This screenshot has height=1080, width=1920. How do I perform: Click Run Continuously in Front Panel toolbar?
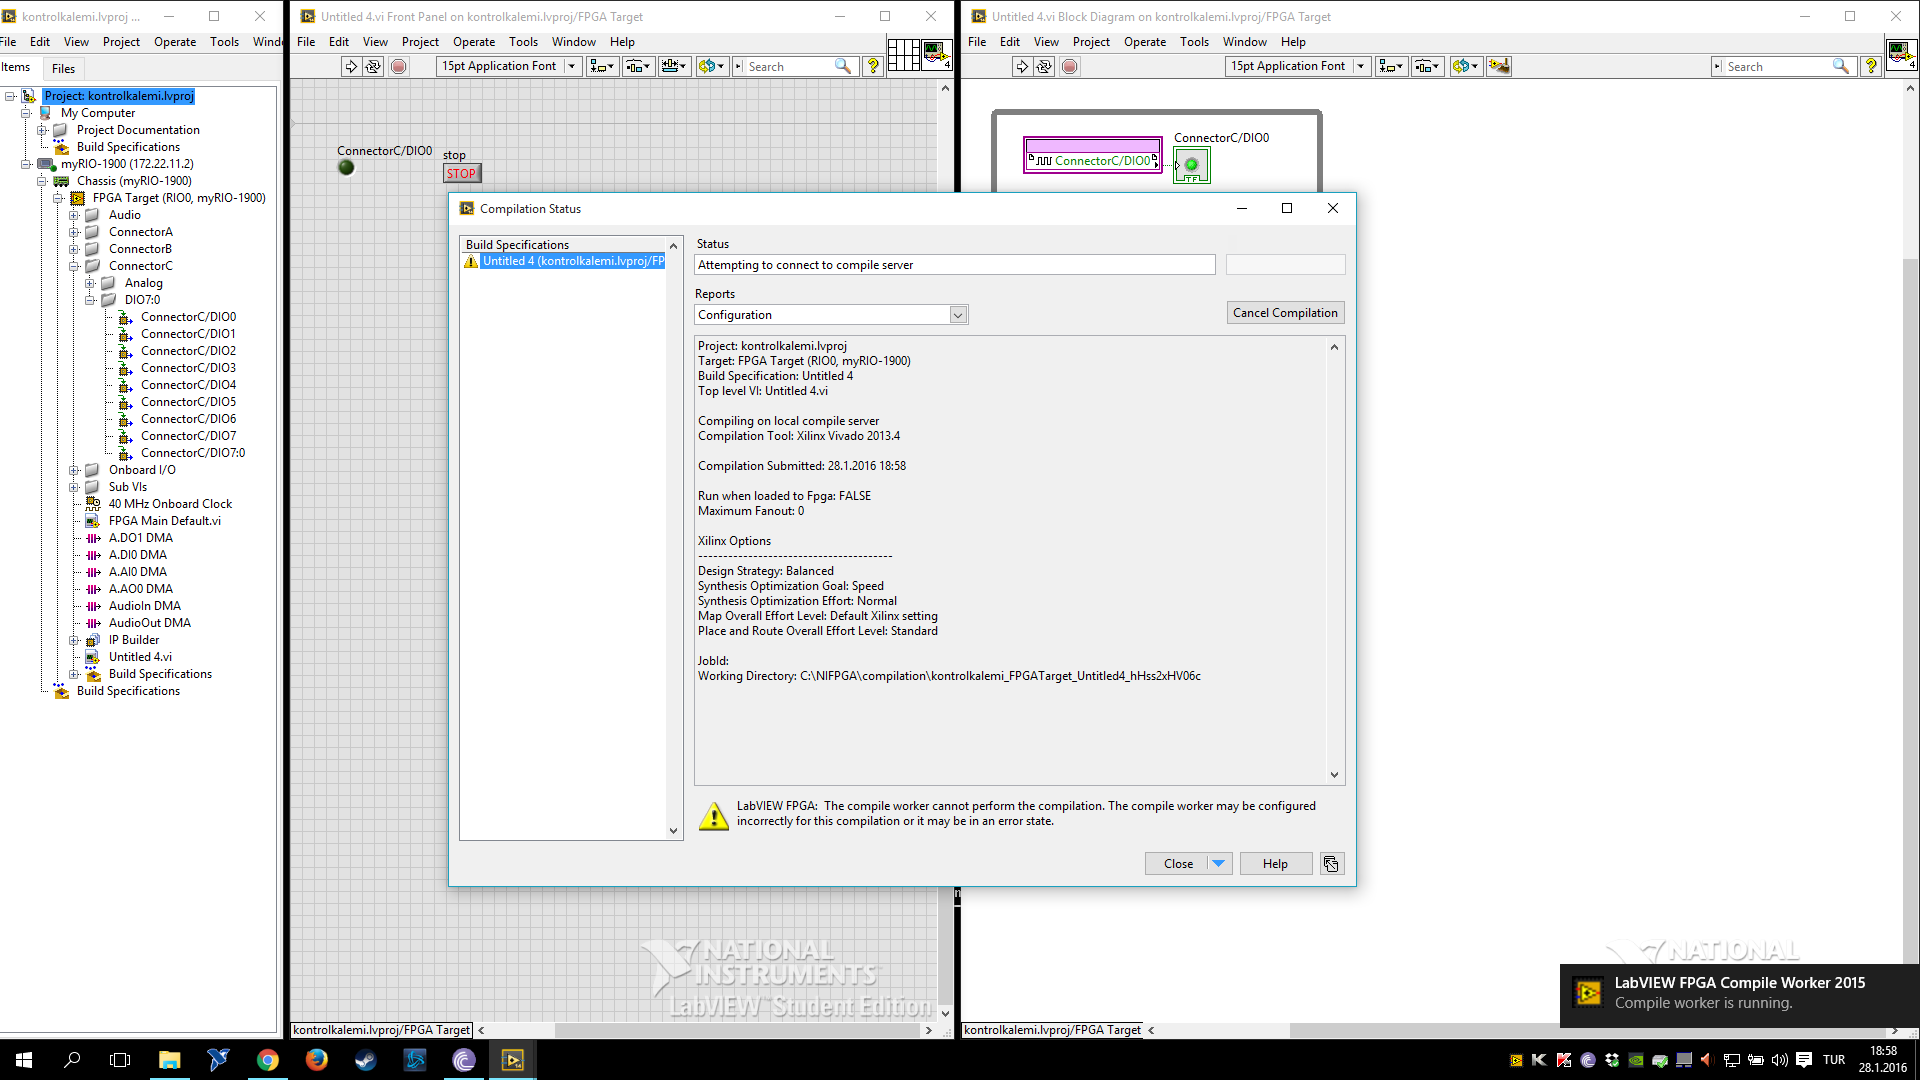coord(373,66)
